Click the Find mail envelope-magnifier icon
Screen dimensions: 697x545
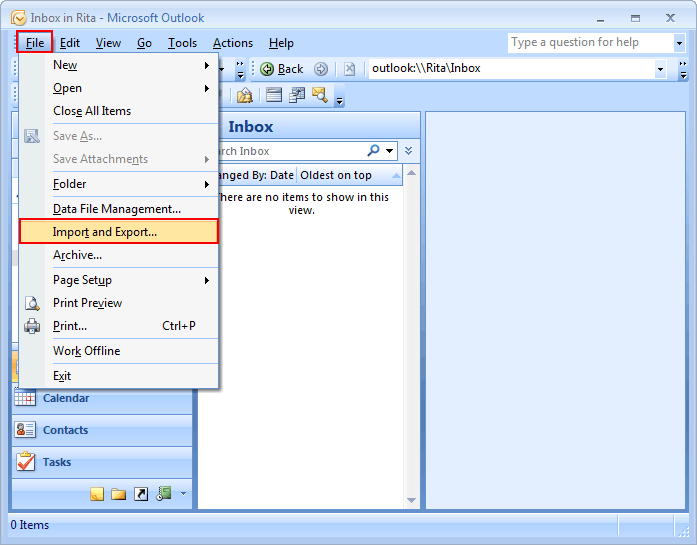coord(320,95)
